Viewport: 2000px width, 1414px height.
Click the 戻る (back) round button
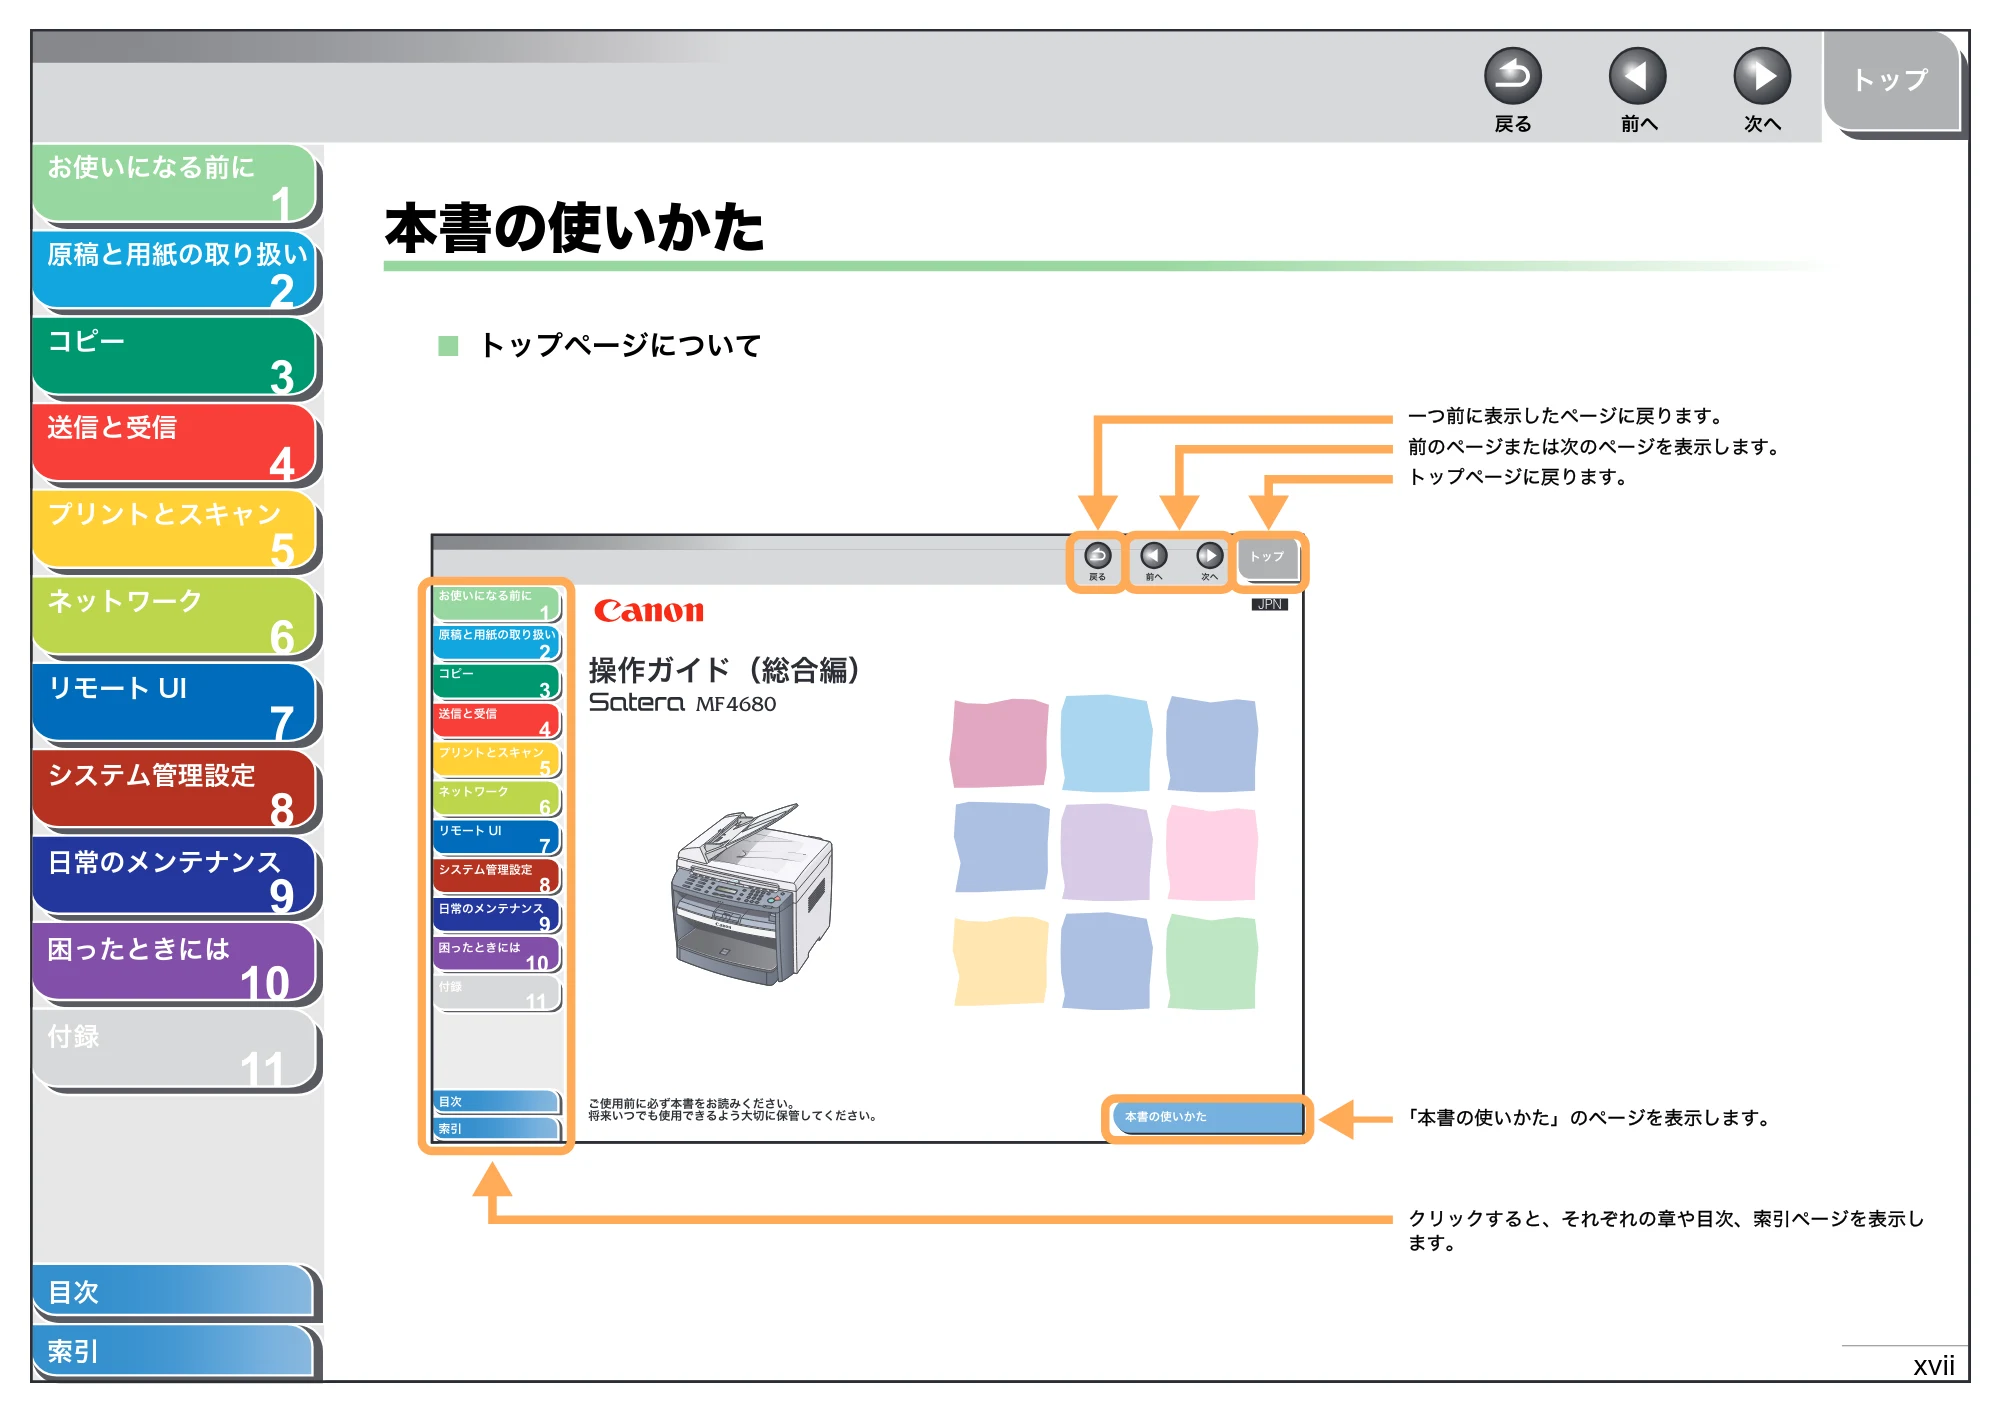[1512, 77]
